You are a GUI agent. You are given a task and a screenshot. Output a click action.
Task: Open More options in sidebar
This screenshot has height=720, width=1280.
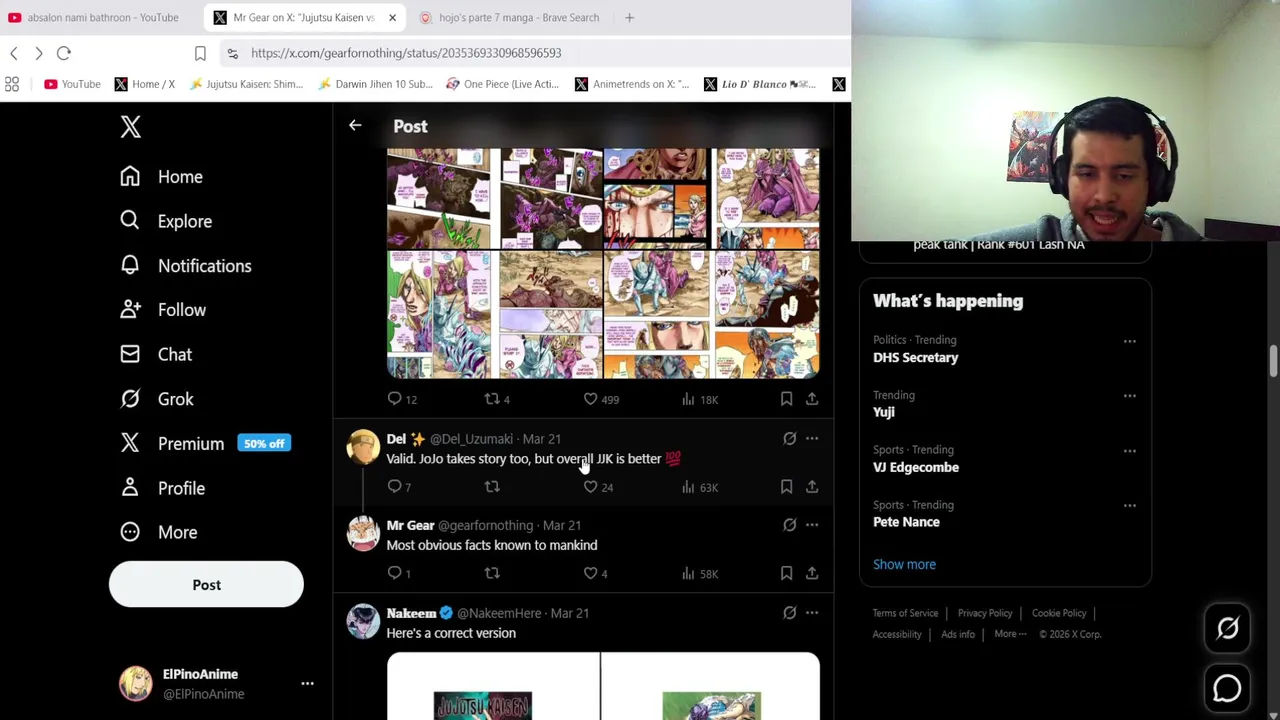point(158,533)
